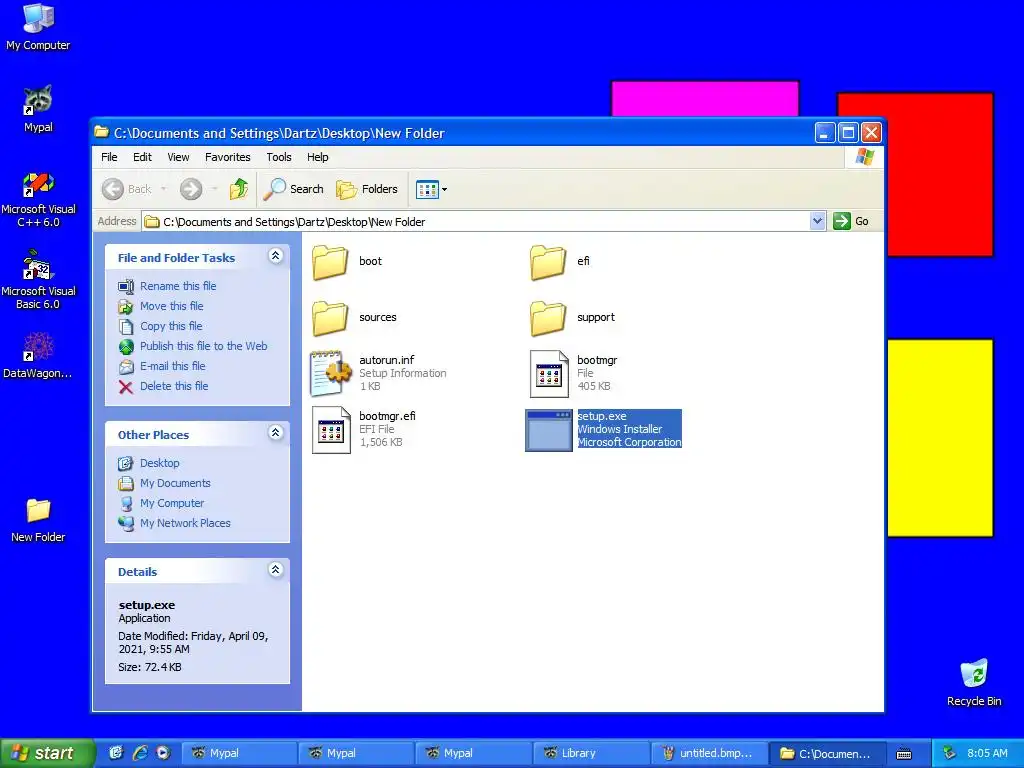The width and height of the screenshot is (1024, 768).
Task: Switch to untitled.bmp taskbar button
Action: 708,753
